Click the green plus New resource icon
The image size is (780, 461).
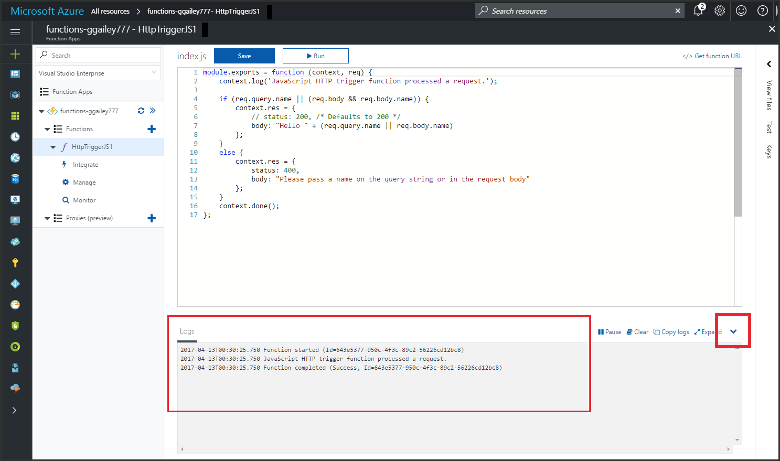click(x=15, y=54)
